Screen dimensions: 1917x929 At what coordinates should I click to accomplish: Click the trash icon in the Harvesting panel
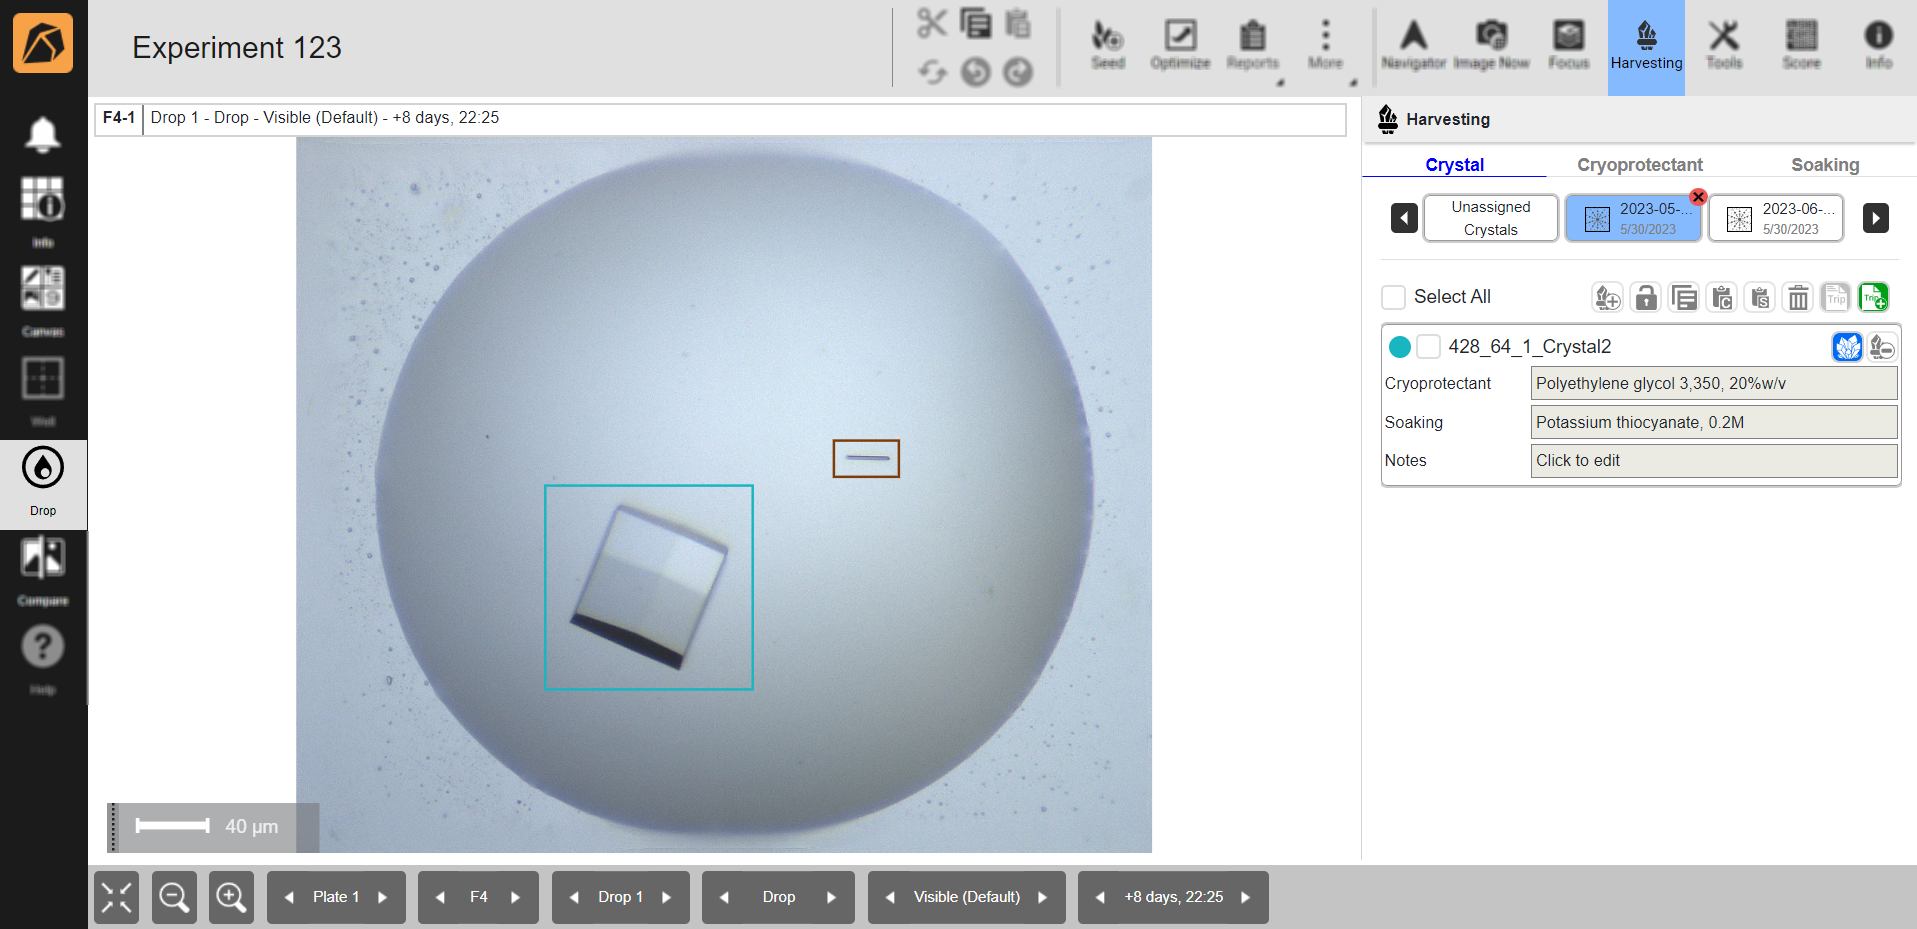1798,297
